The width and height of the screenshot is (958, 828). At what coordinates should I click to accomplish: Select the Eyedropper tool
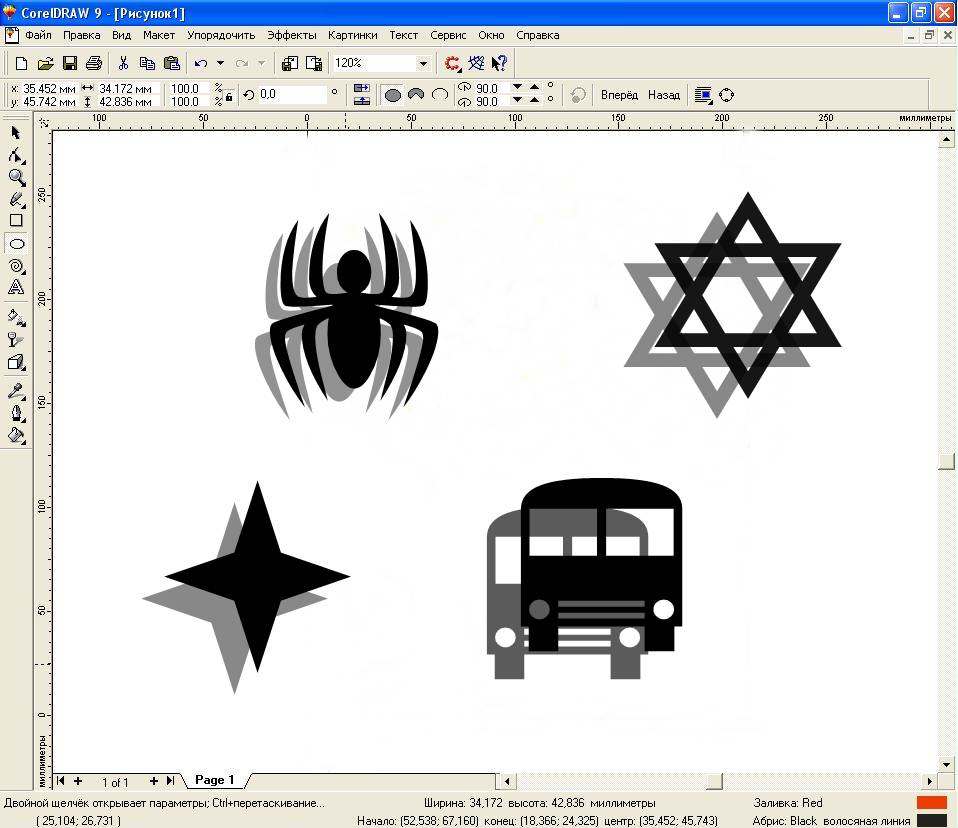tap(16, 390)
